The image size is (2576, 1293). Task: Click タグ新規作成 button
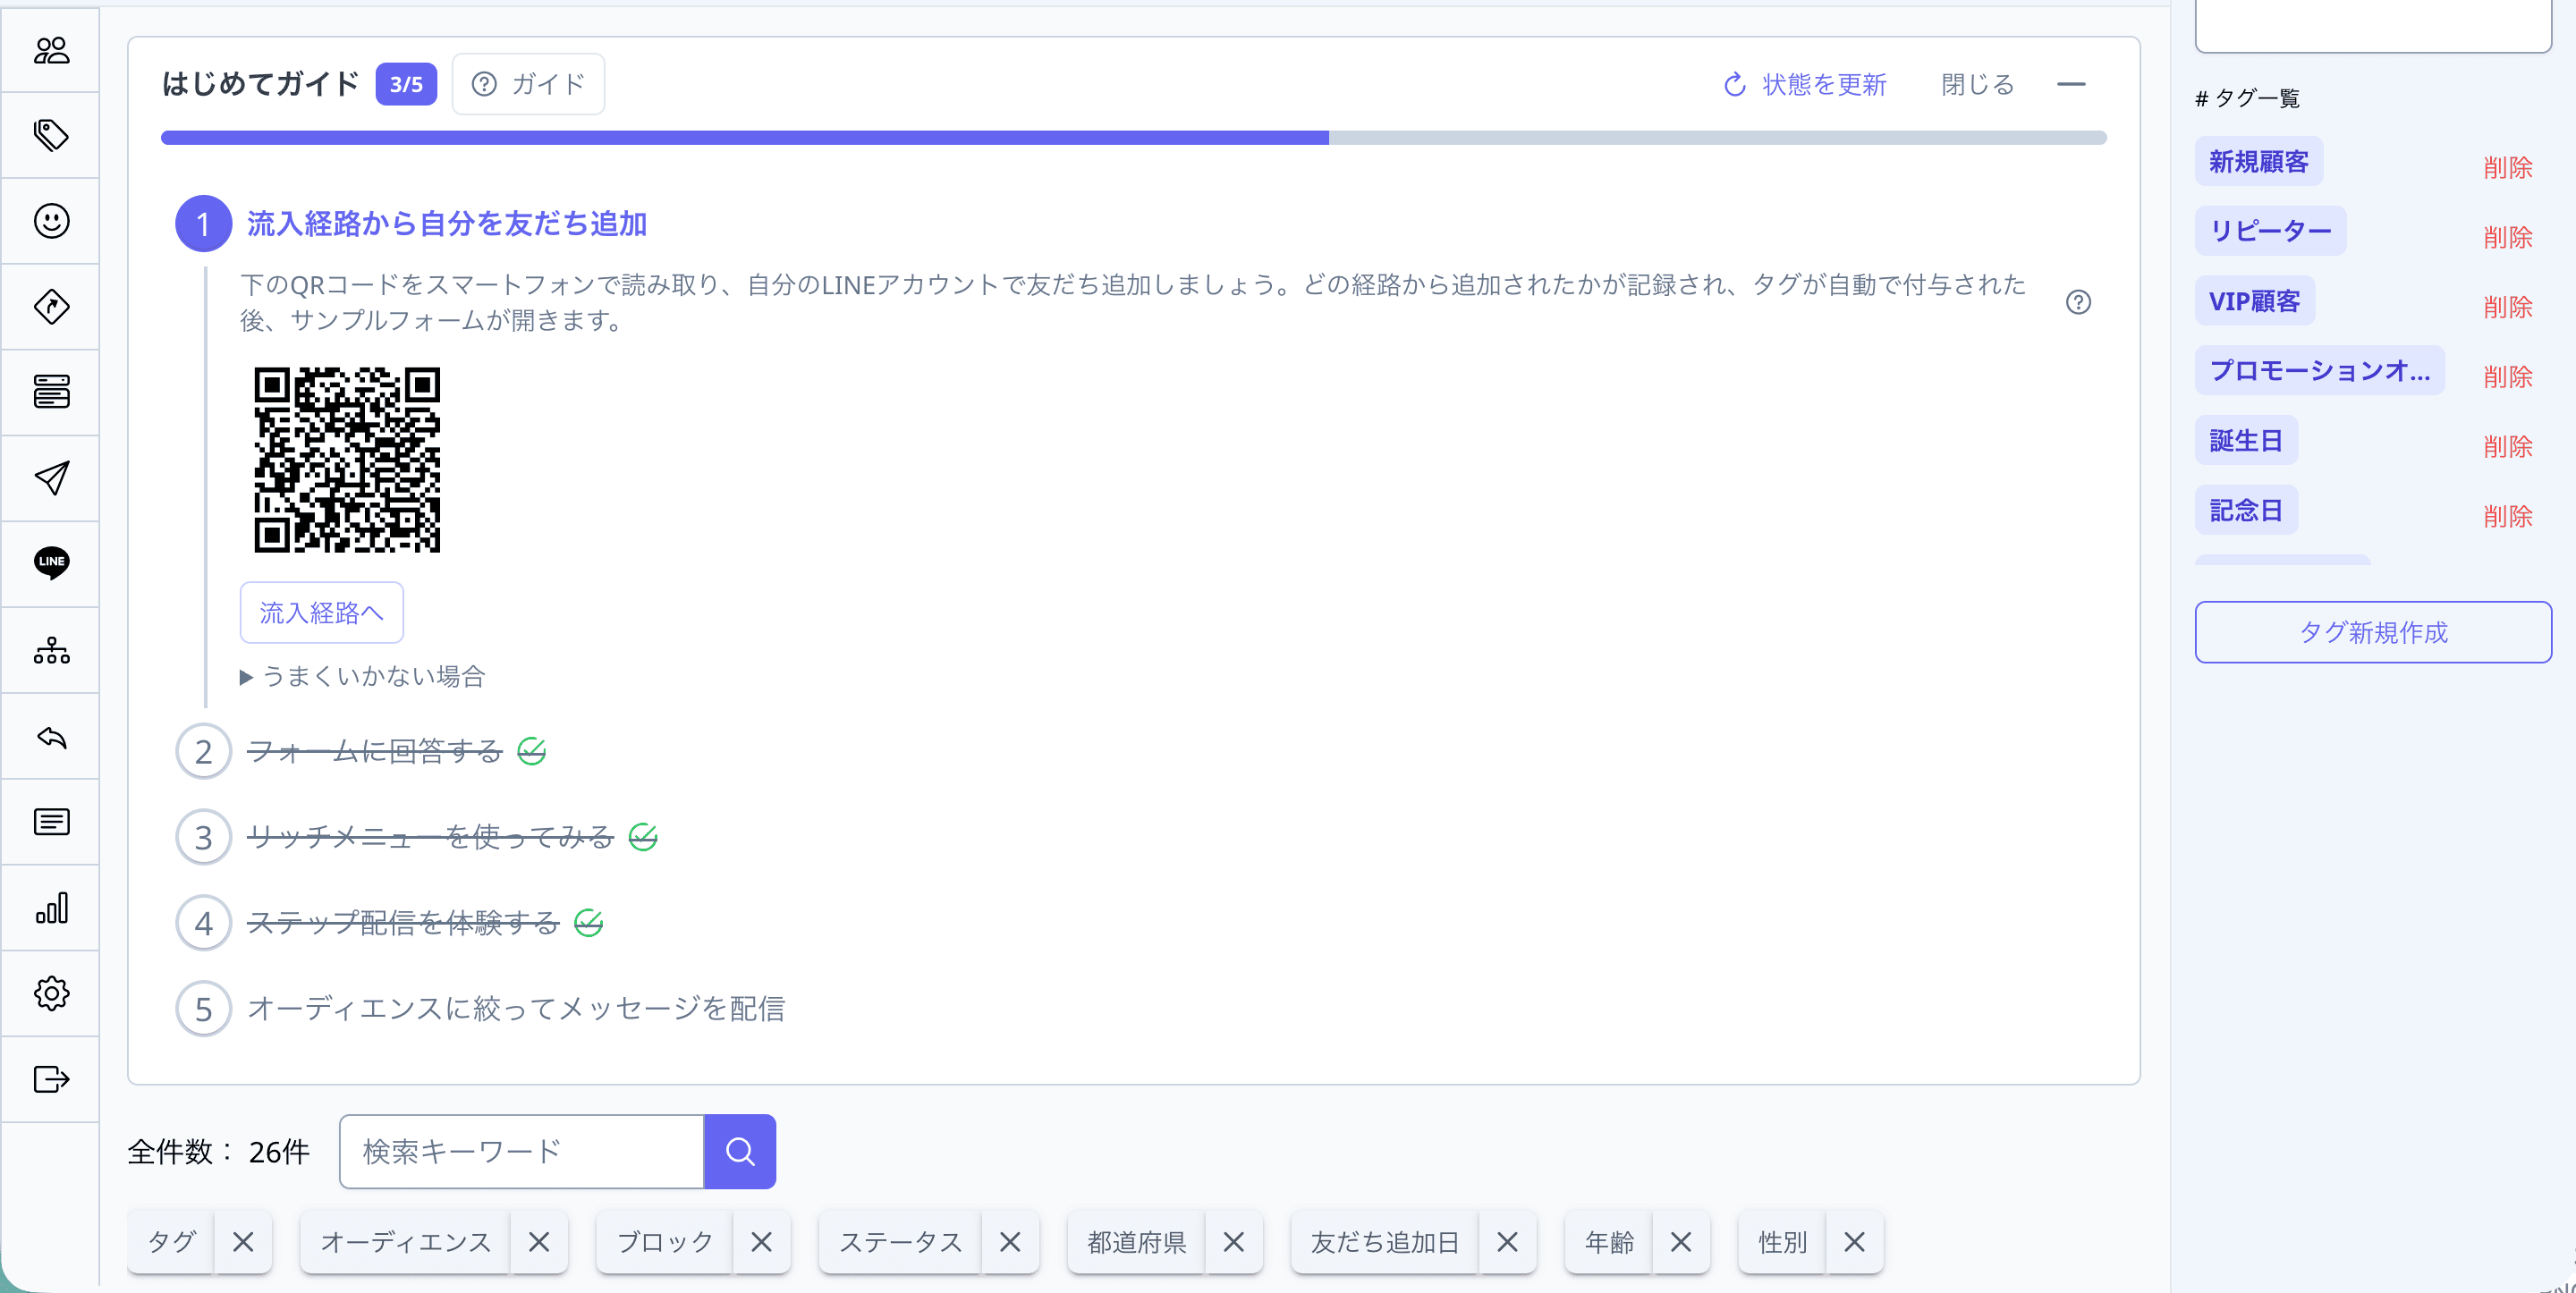(2373, 631)
